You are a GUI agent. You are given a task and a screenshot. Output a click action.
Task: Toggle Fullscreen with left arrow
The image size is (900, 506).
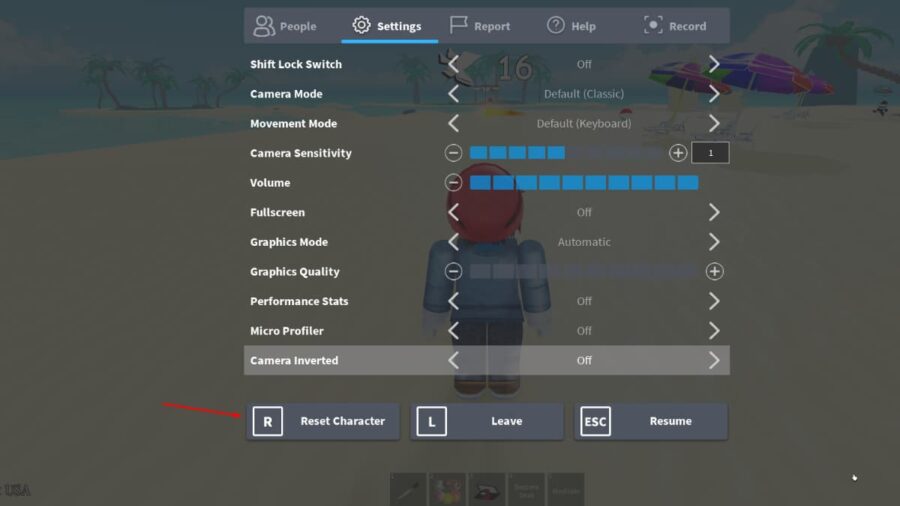pos(453,212)
